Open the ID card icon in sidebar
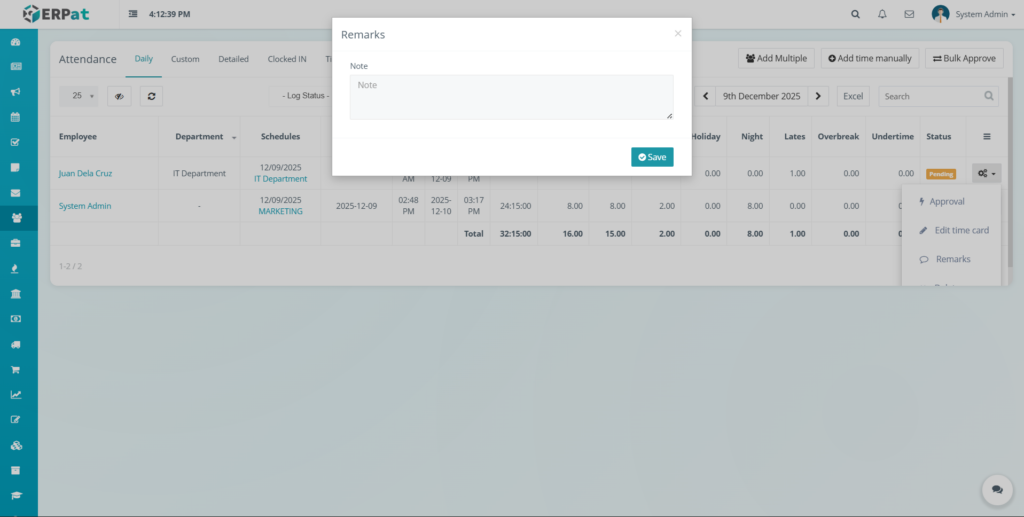Screen dimensions: 1024x517 [x=16, y=67]
